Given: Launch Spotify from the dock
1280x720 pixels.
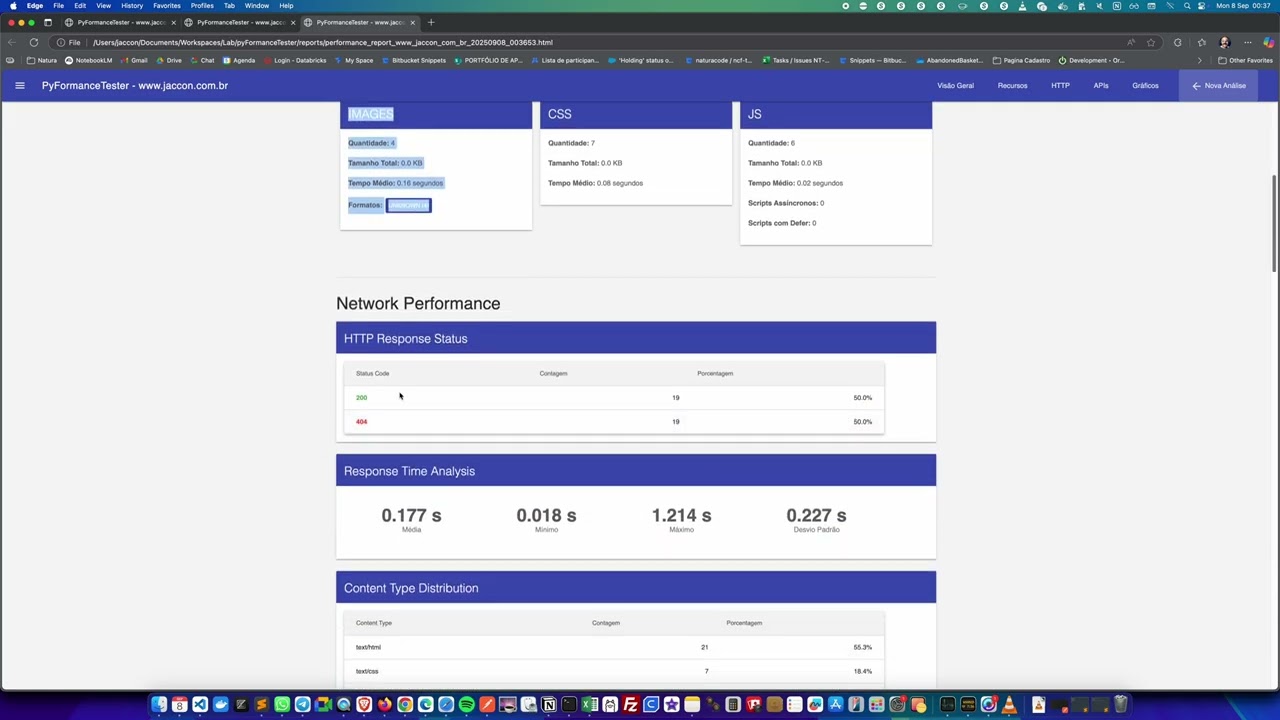Looking at the screenshot, I should (x=467, y=705).
